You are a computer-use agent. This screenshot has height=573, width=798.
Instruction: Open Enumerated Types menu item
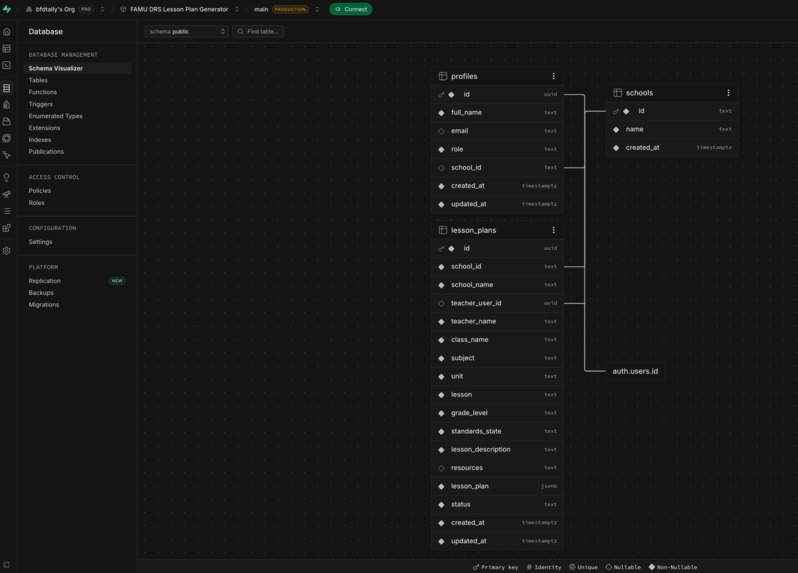(55, 116)
